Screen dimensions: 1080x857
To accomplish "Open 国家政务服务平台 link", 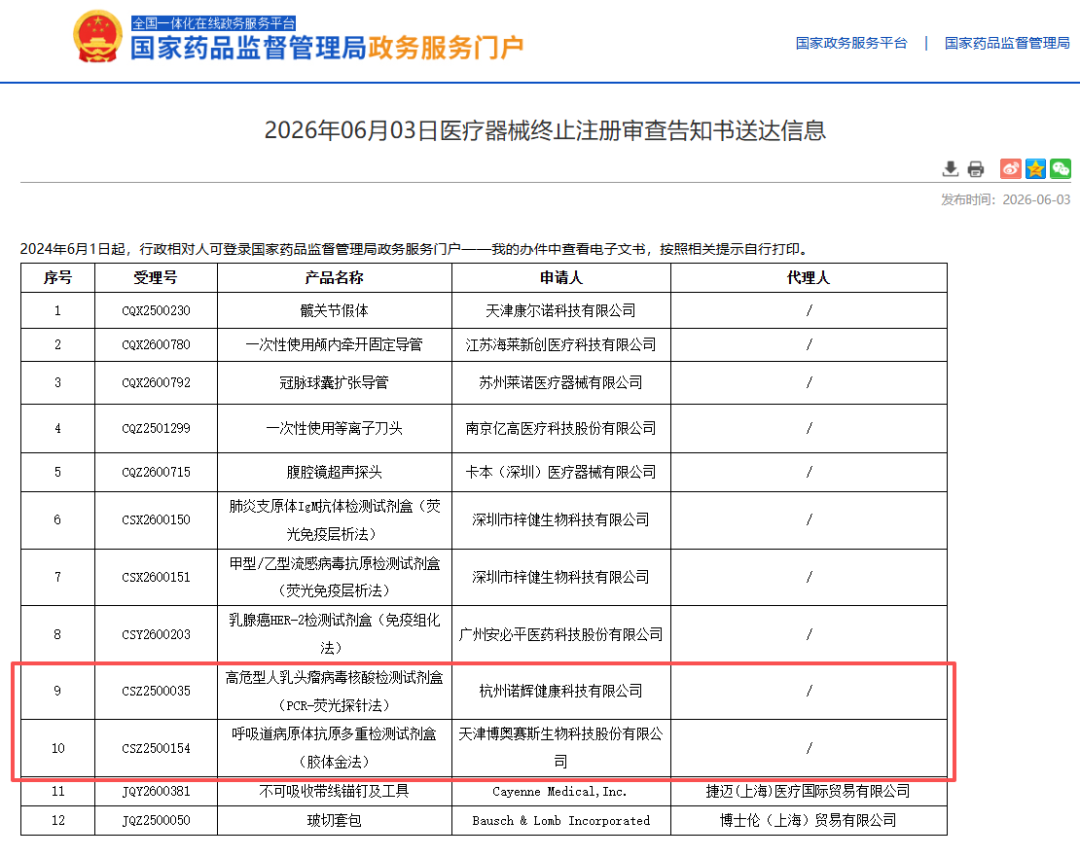I will pyautogui.click(x=851, y=43).
